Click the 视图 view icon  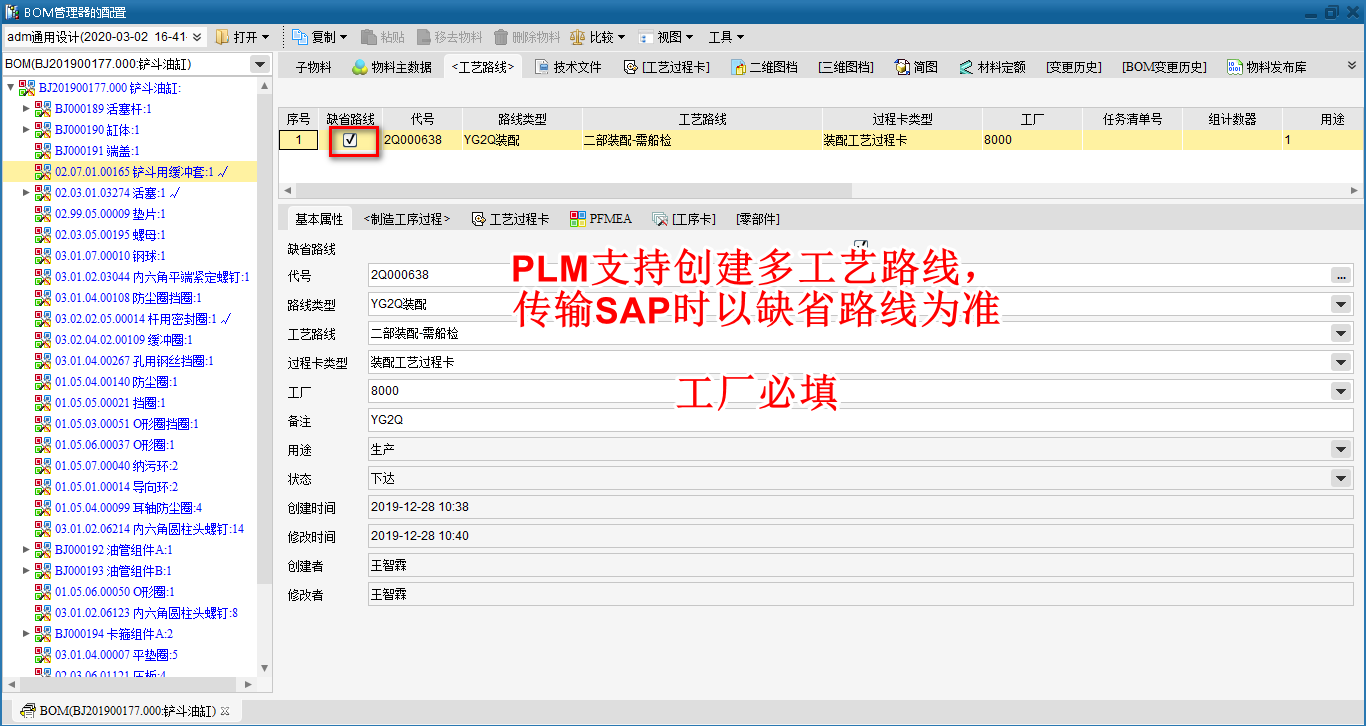click(646, 37)
